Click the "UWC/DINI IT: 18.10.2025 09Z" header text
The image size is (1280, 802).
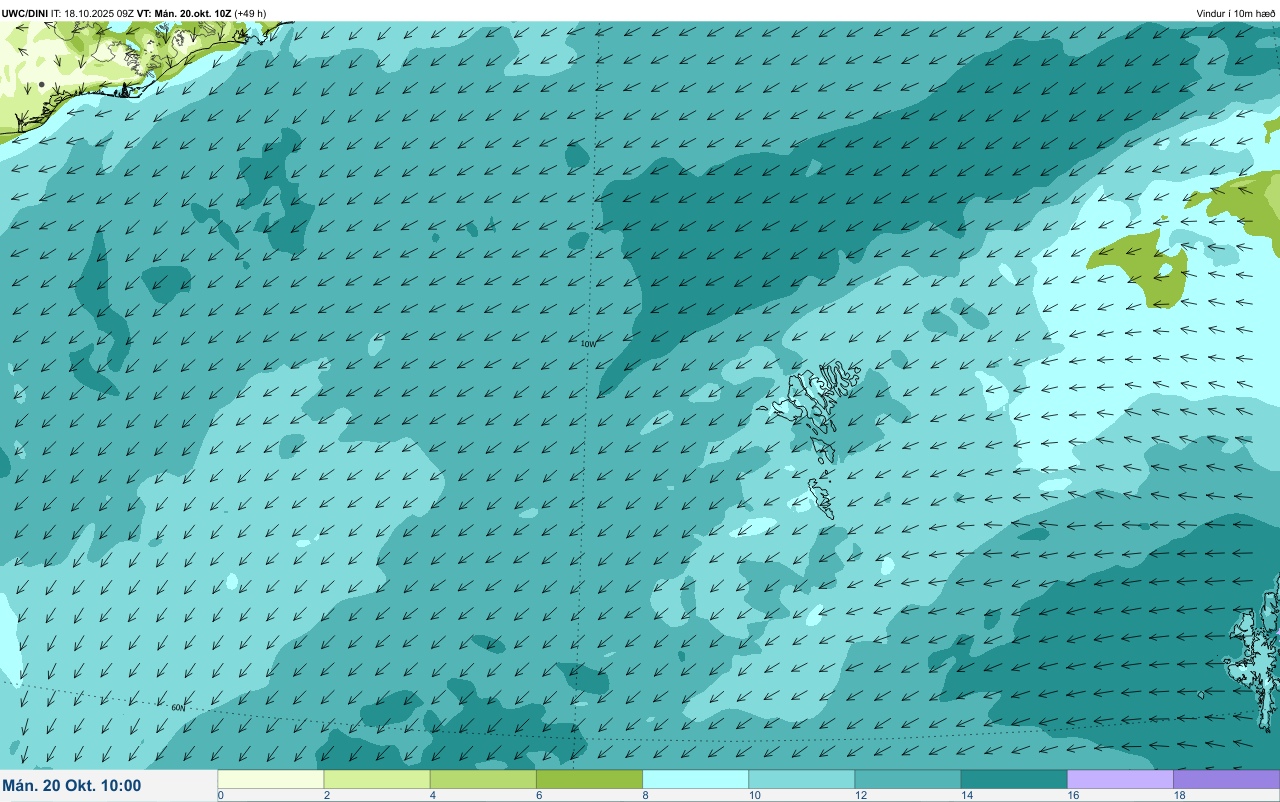click(x=68, y=13)
